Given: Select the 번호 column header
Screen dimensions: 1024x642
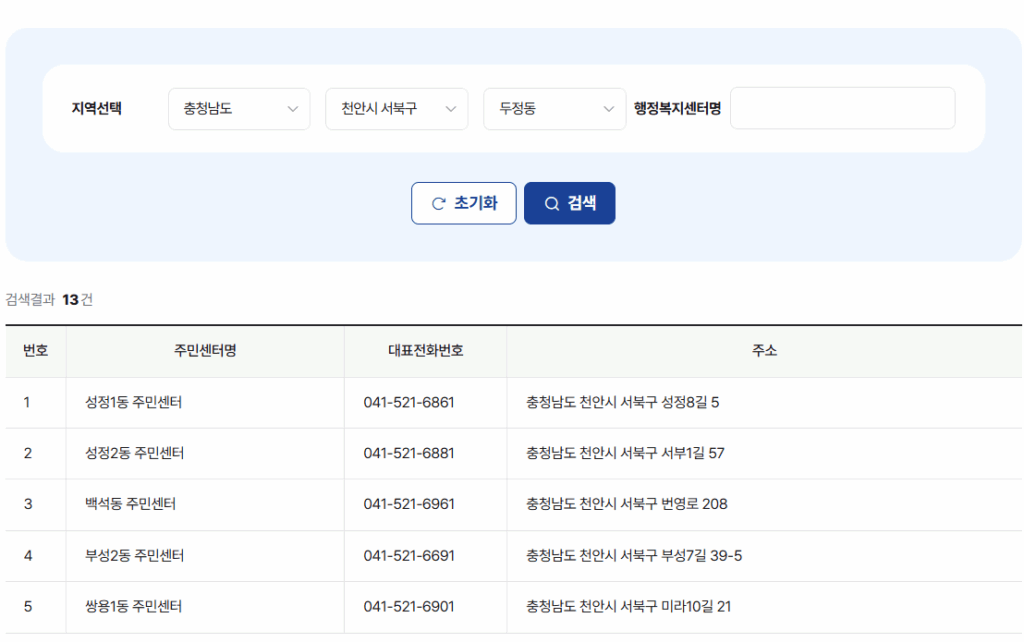Looking at the screenshot, I should click(x=35, y=351).
